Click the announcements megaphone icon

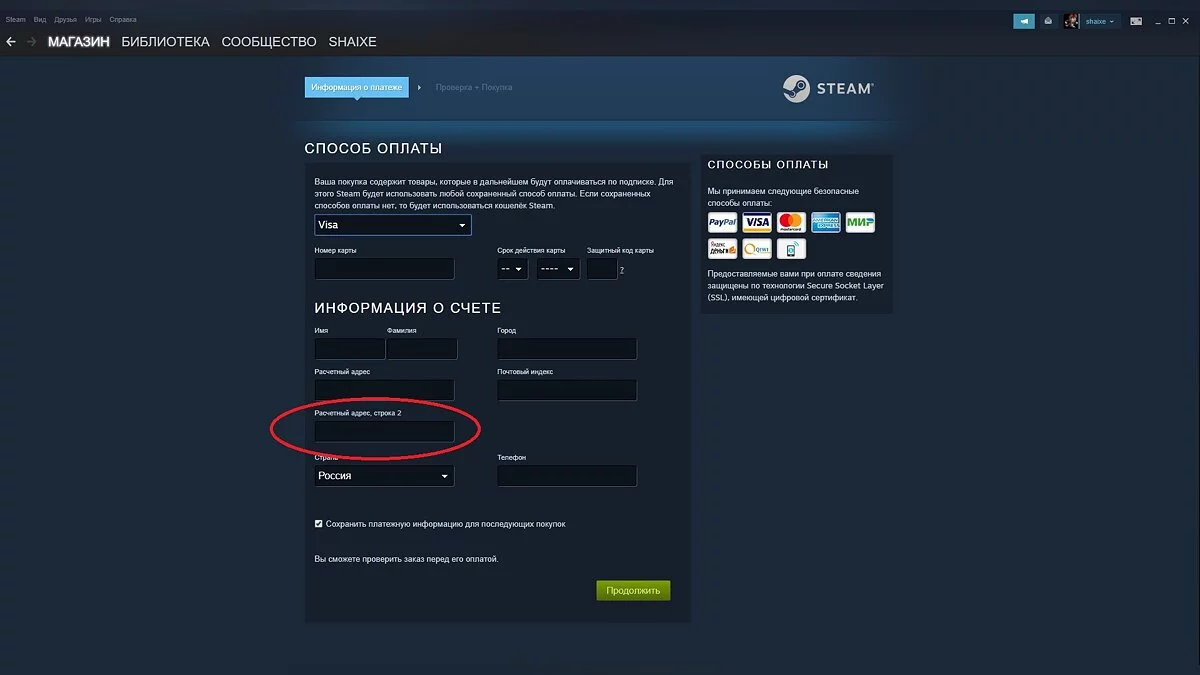1023,20
